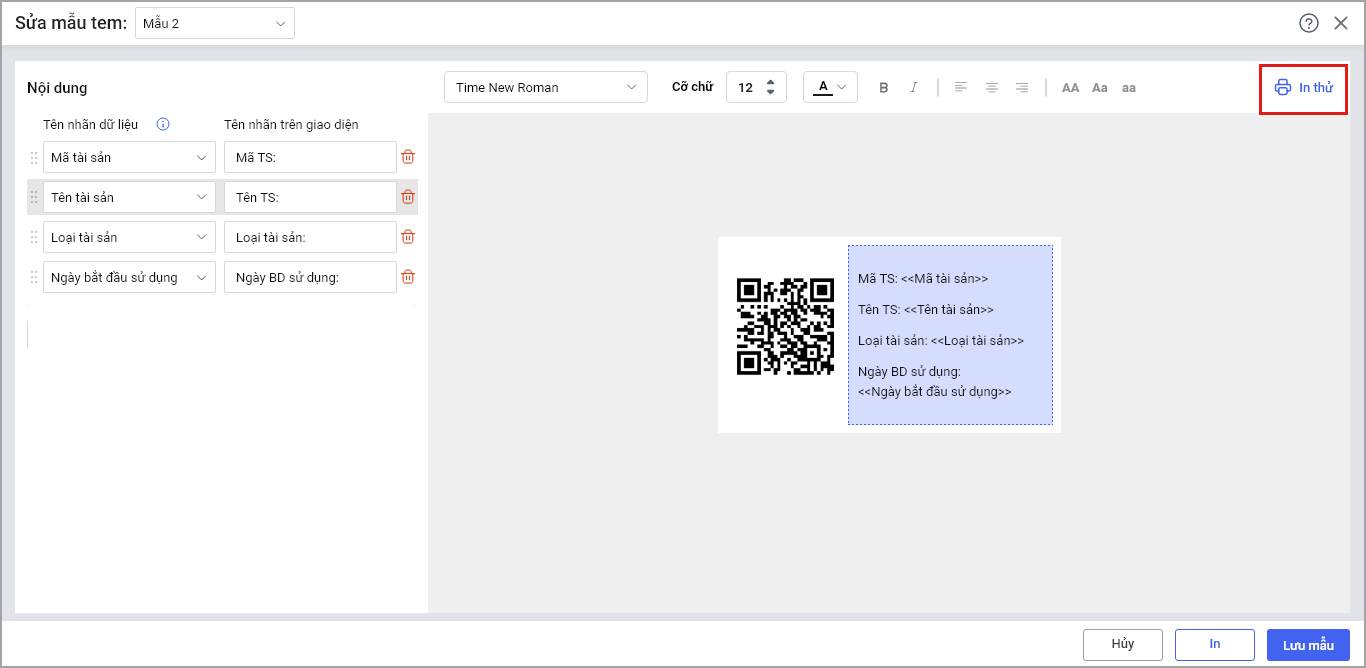Click the Tên TS: label input field
This screenshot has width=1366, height=668.
310,197
